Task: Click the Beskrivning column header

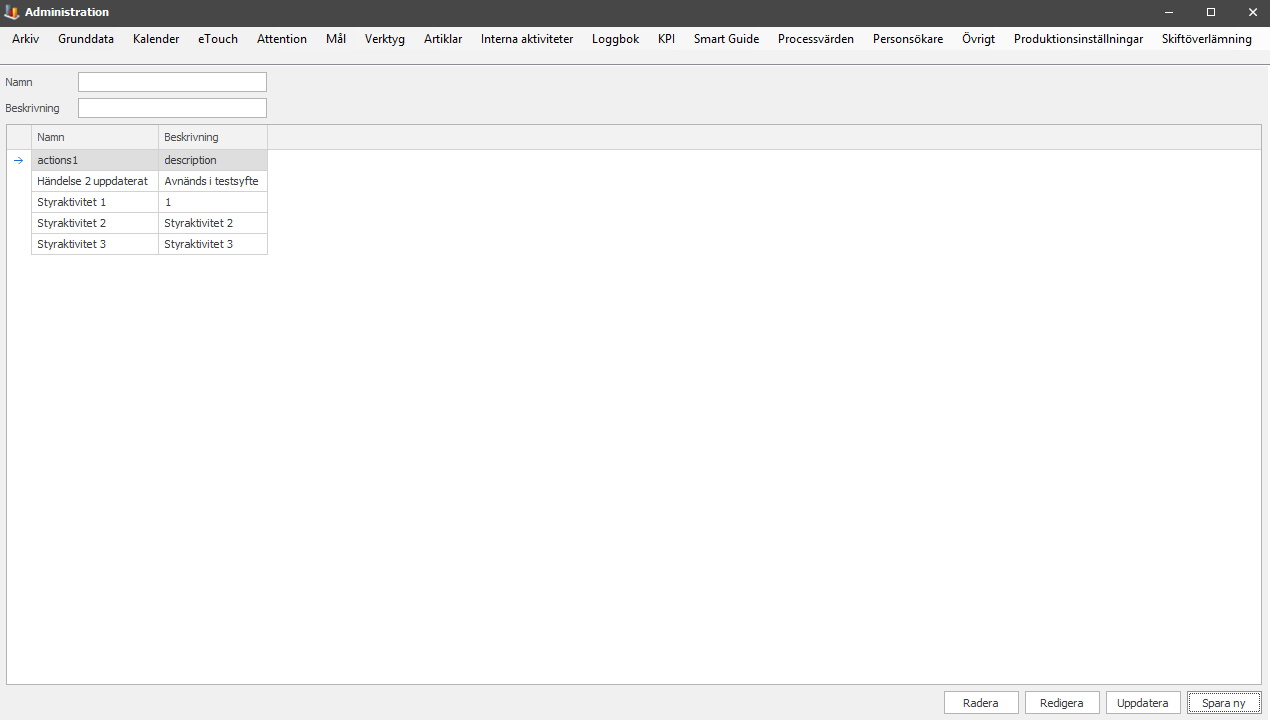Action: tap(213, 137)
